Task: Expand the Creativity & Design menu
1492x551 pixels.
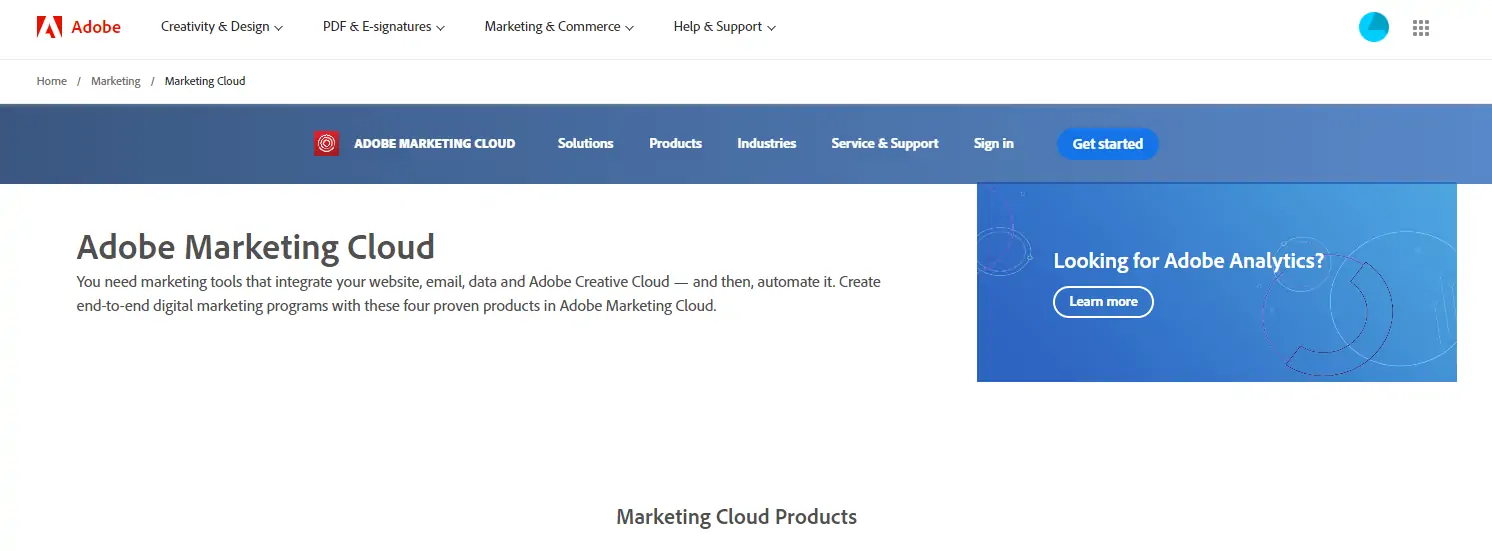Action: (222, 27)
